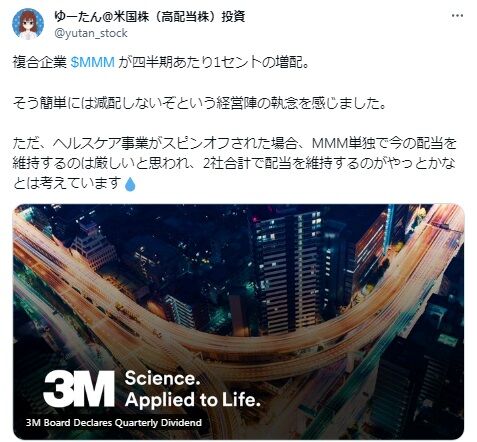
Task: Open the @yutan_stock handle link
Action: point(91,33)
